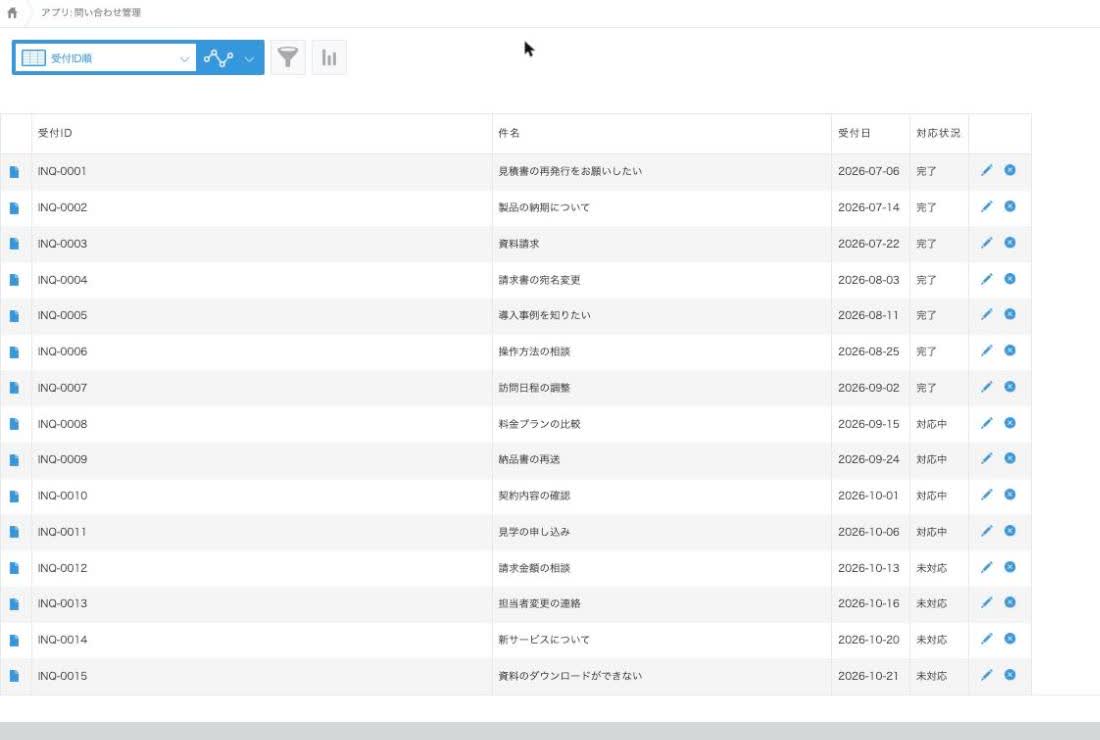
Task: Open record details for INQ-0003
Action: click(14, 244)
